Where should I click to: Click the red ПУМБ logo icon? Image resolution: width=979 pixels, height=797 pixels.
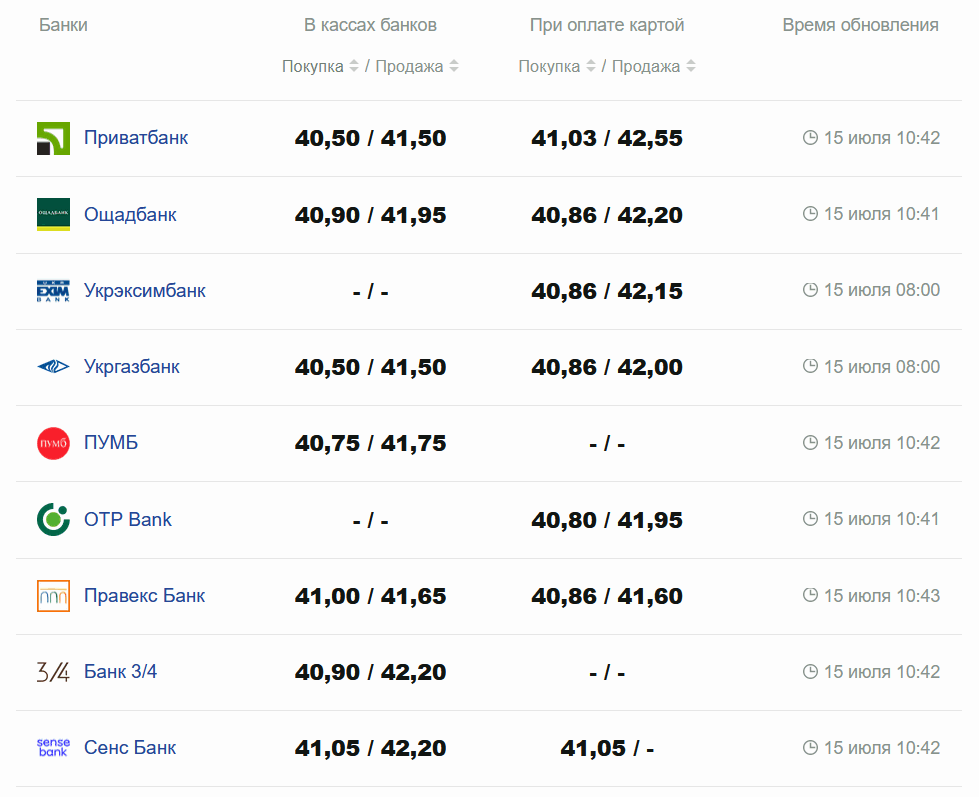click(53, 443)
